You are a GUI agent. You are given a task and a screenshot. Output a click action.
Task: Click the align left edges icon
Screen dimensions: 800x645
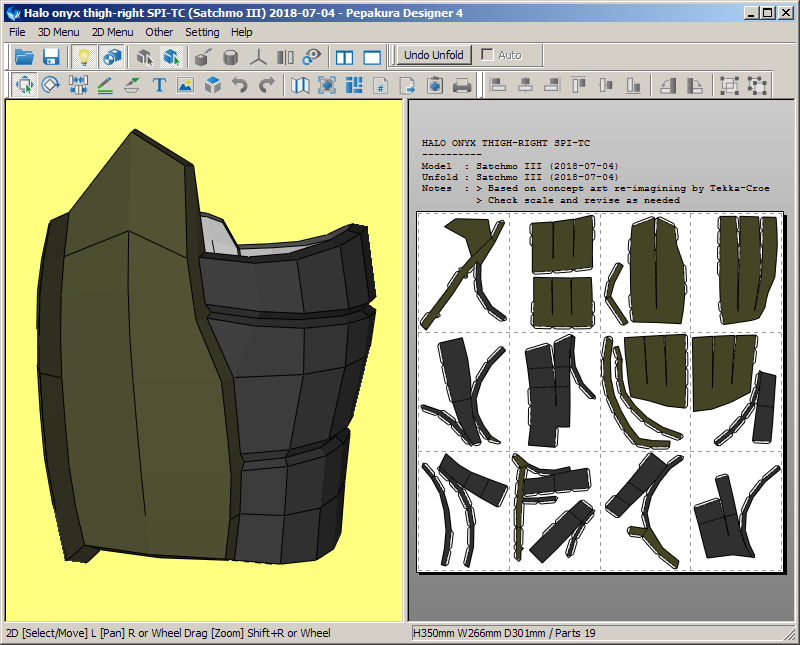[498, 86]
